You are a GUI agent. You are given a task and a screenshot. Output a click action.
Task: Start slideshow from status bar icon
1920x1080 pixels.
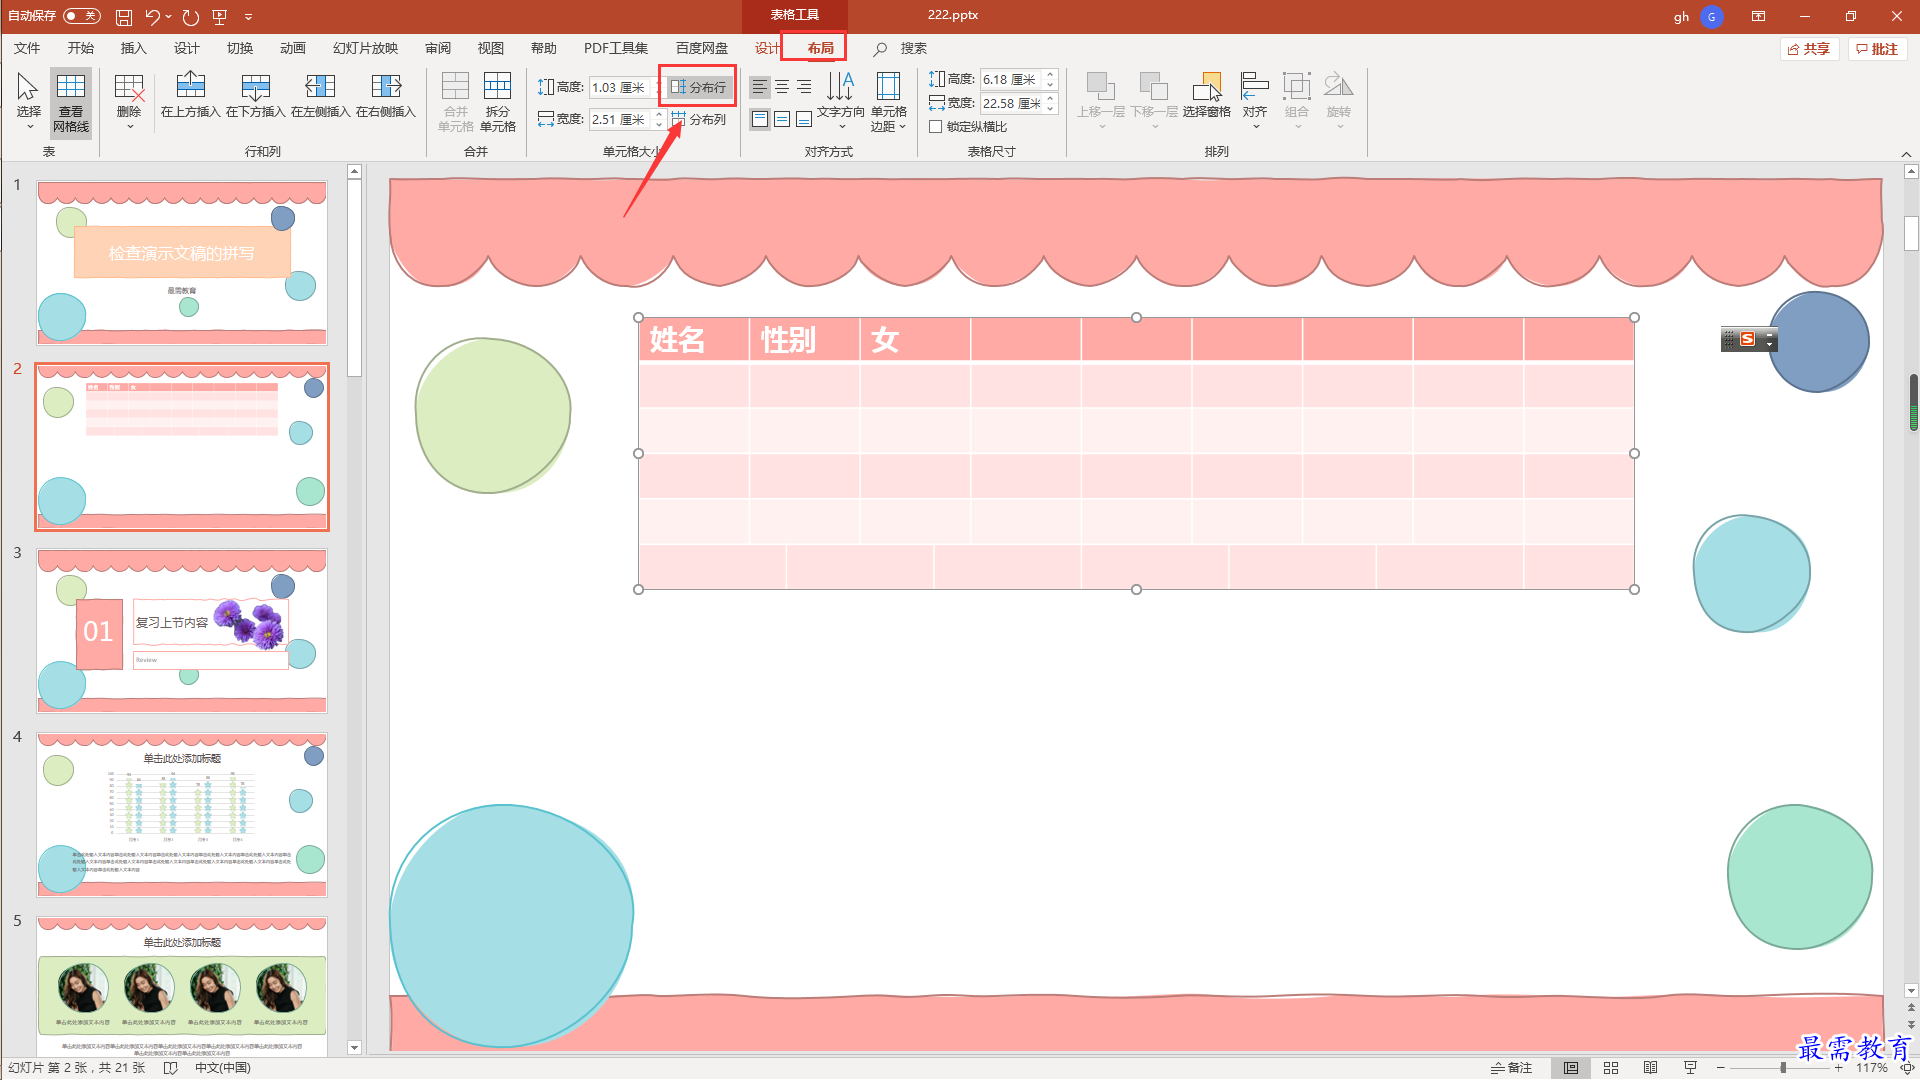pyautogui.click(x=1690, y=1068)
